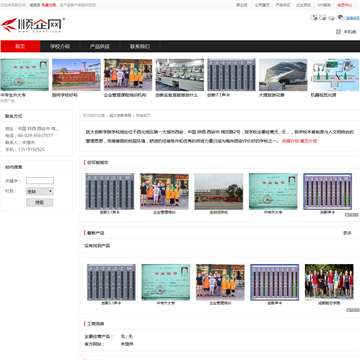Click the mobile number 13519192925

point(31,149)
